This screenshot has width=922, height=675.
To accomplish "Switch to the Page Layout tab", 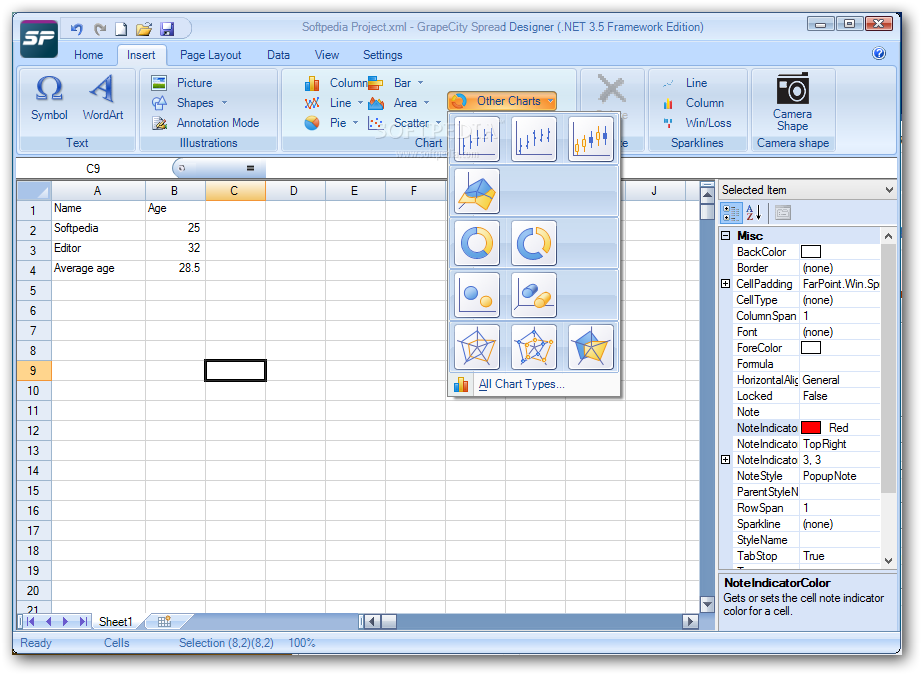I will (211, 55).
